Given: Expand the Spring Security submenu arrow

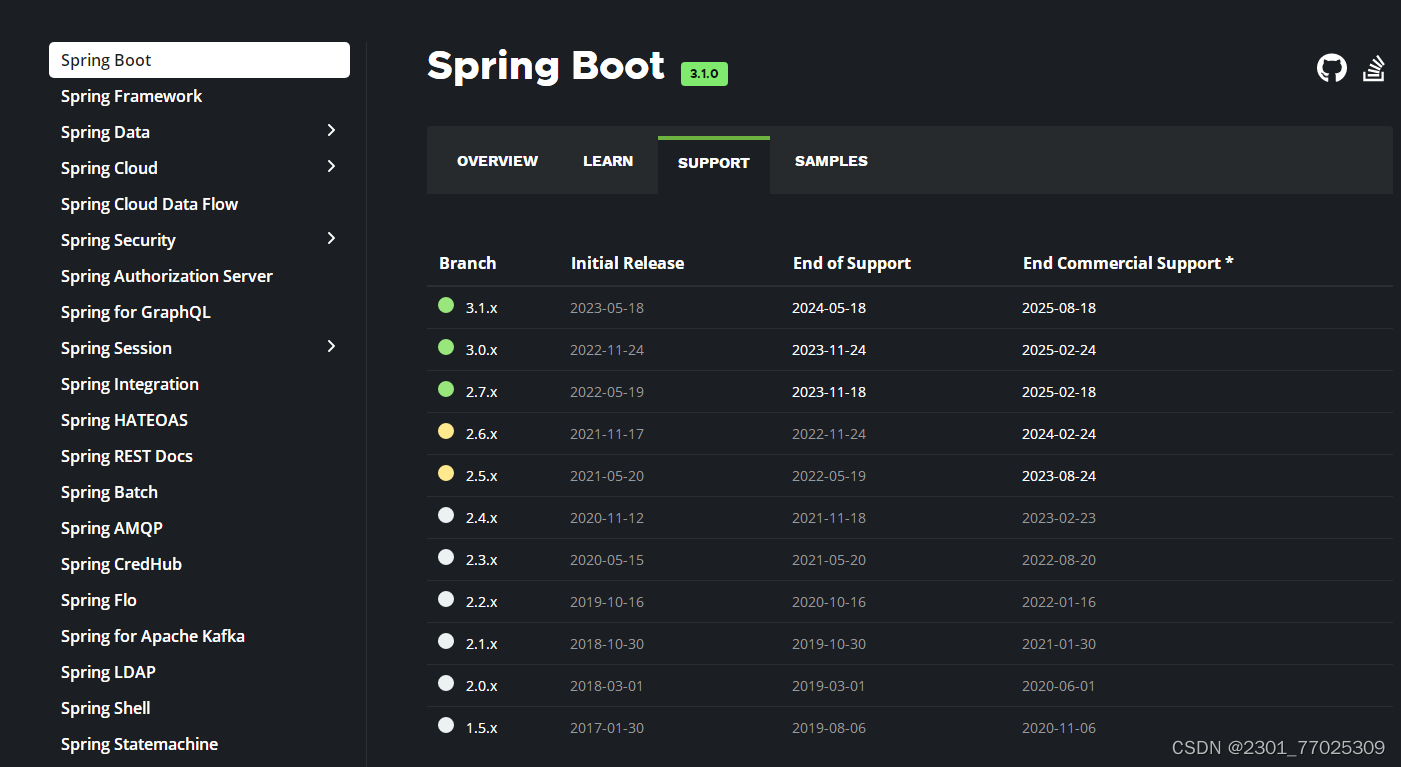Looking at the screenshot, I should click(331, 238).
